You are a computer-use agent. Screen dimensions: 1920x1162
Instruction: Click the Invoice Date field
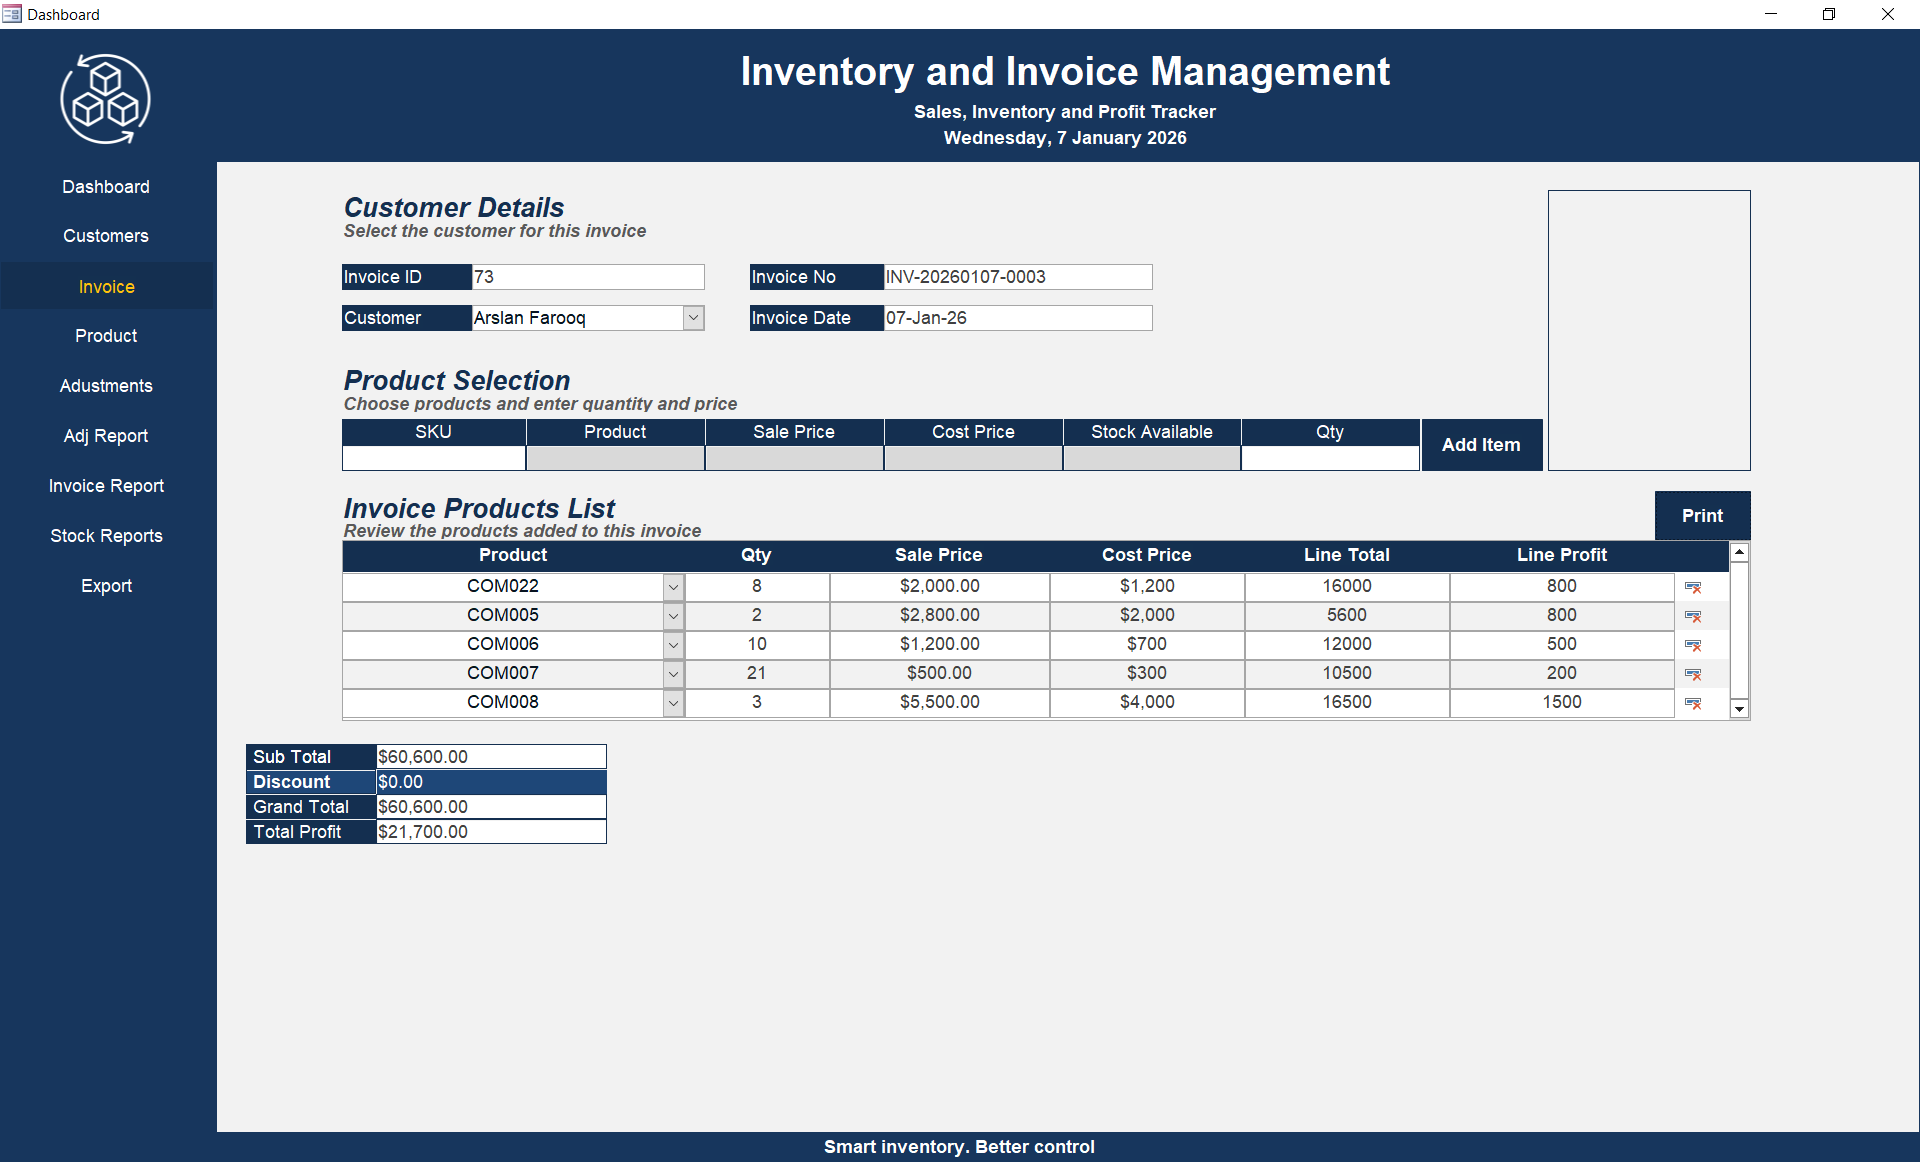1018,318
